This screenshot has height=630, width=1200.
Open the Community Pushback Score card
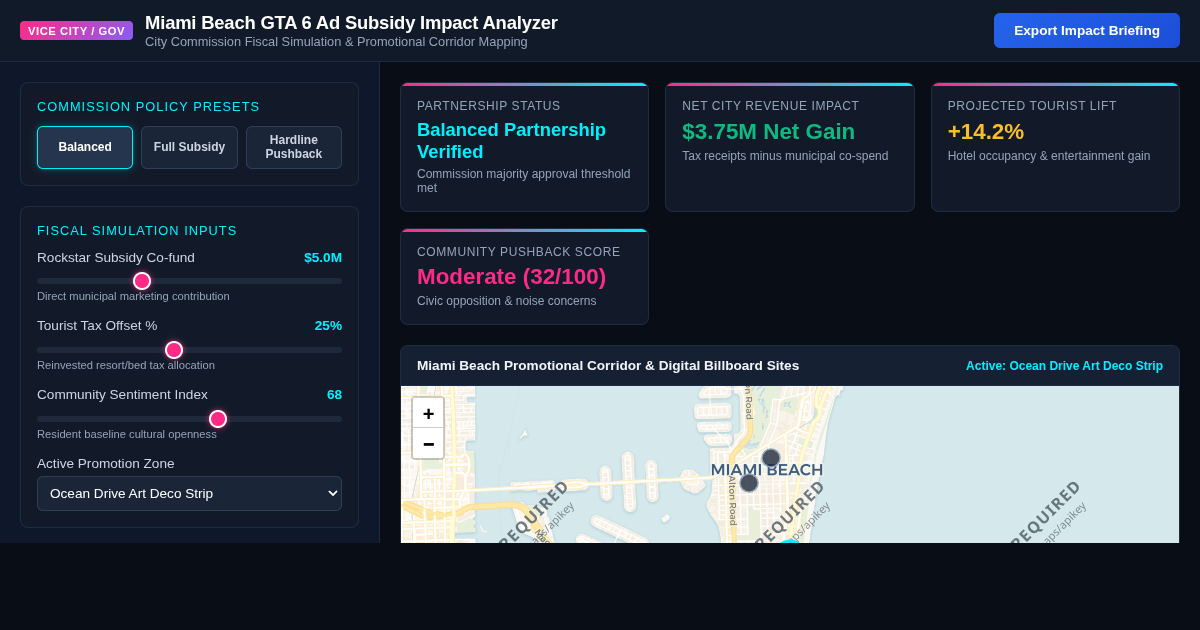(525, 277)
